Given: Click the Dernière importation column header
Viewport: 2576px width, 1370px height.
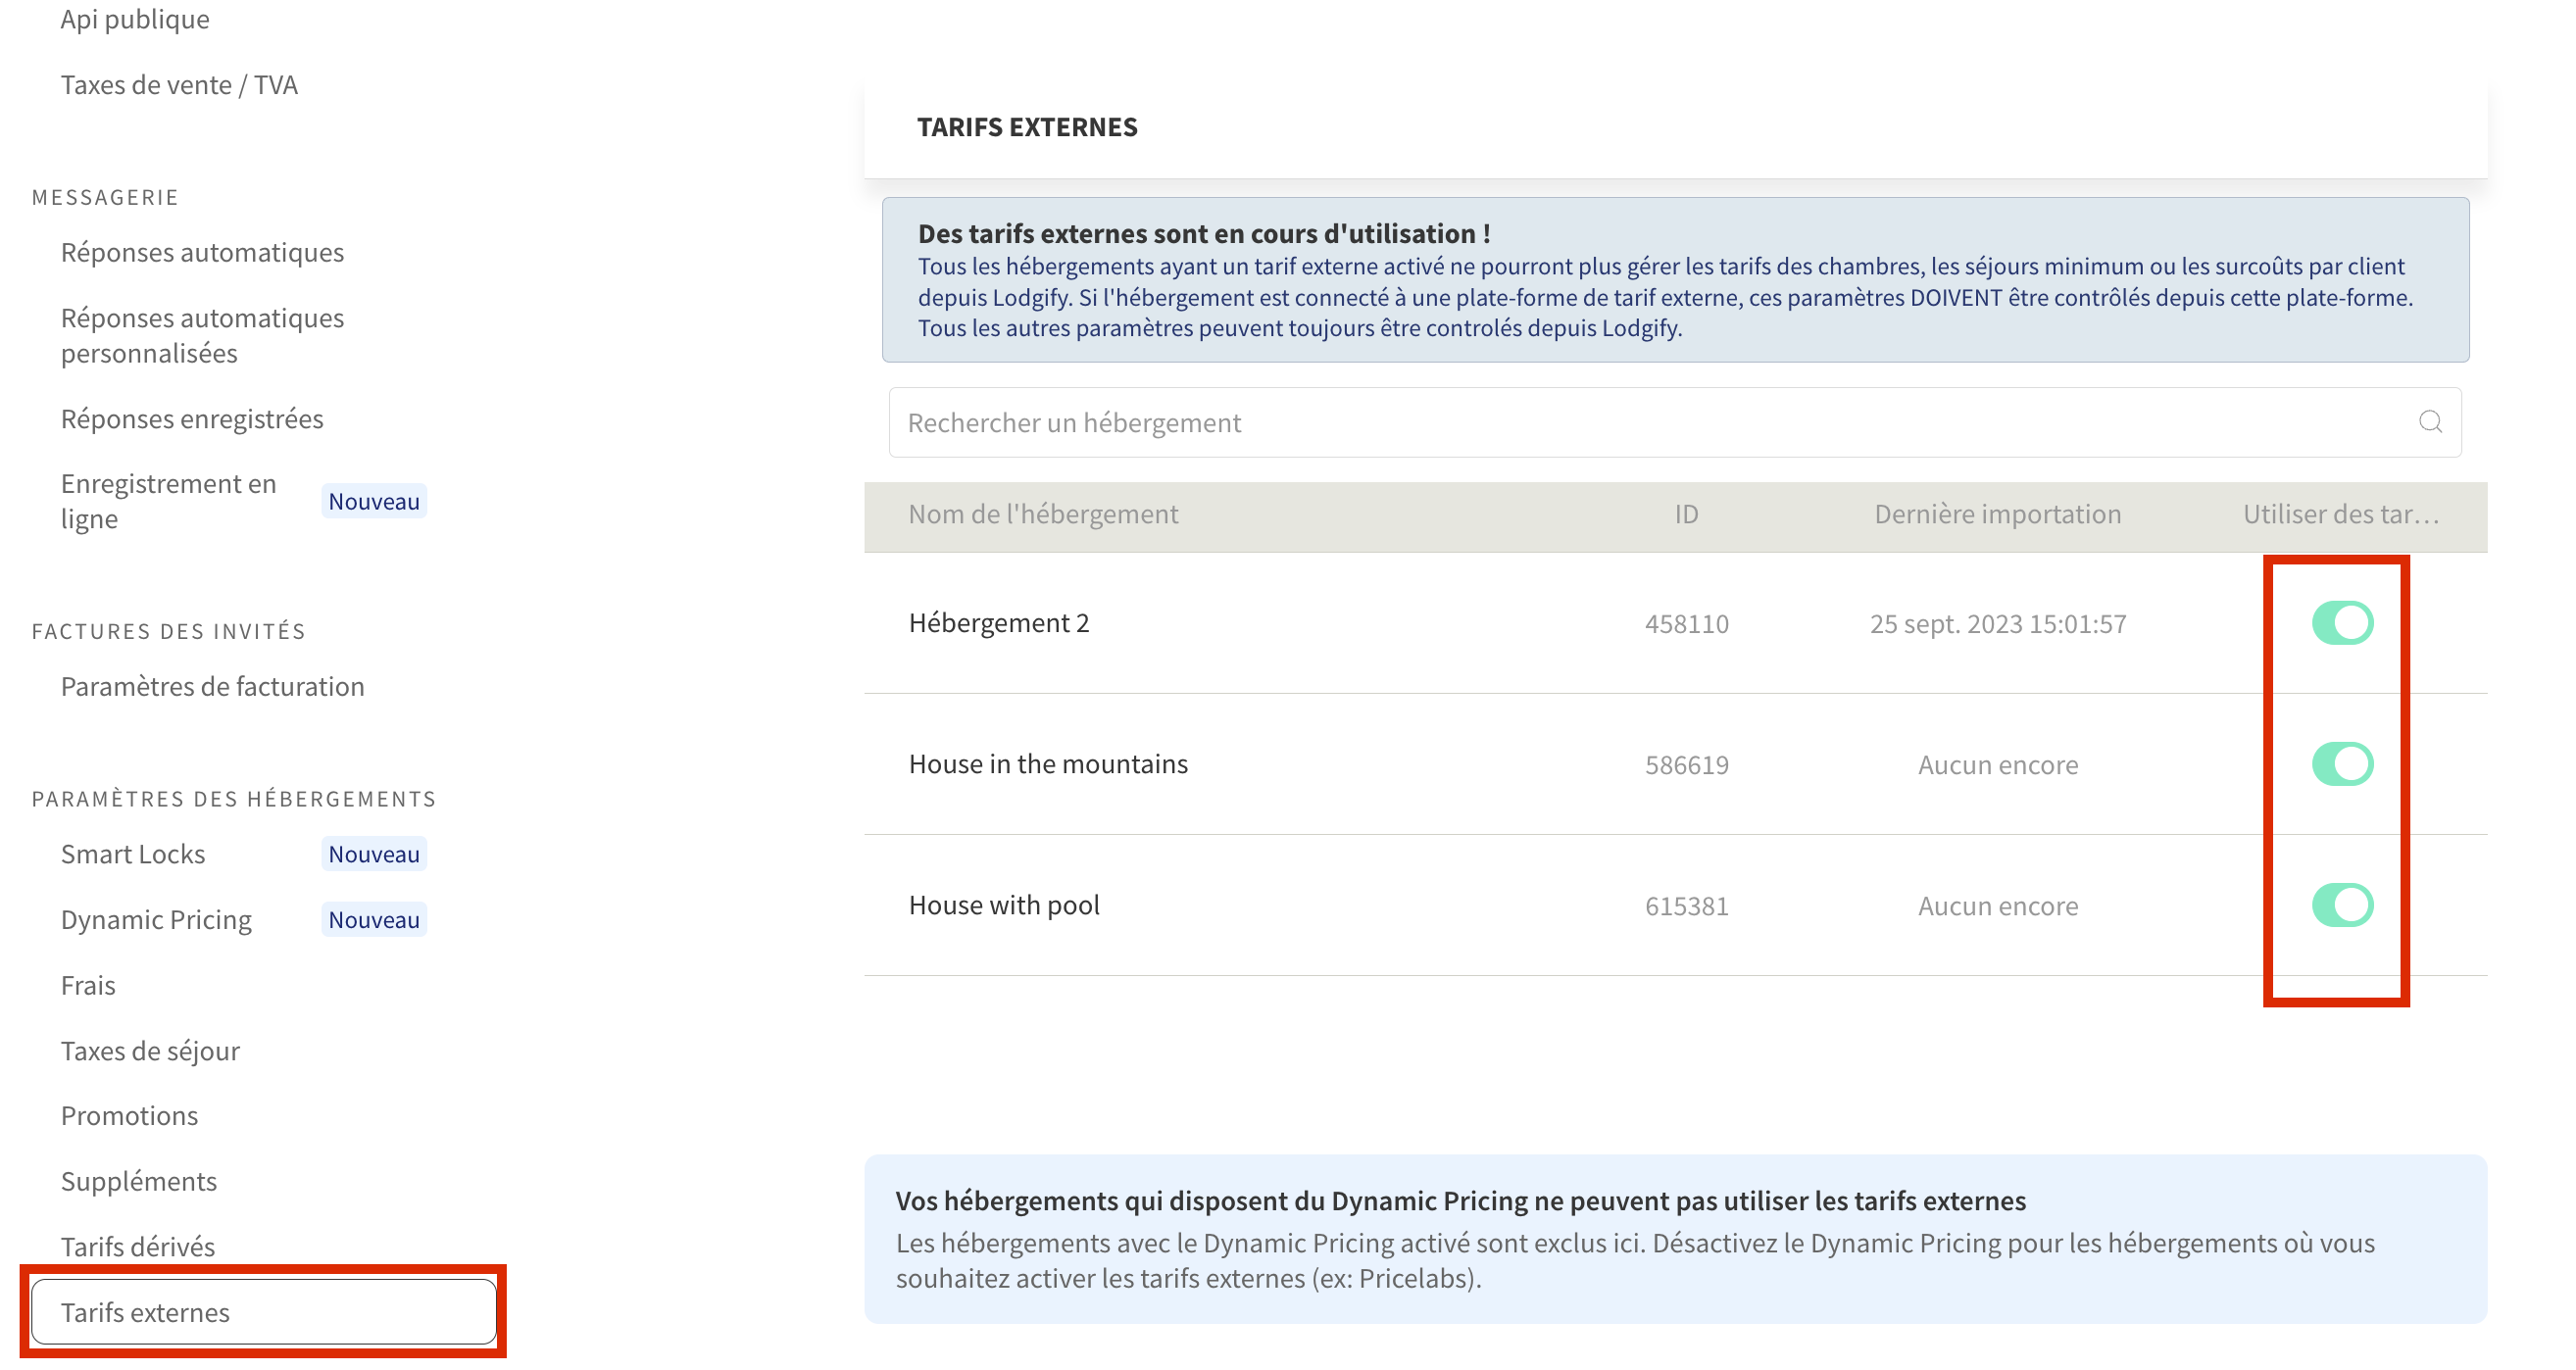Looking at the screenshot, I should (x=1997, y=514).
